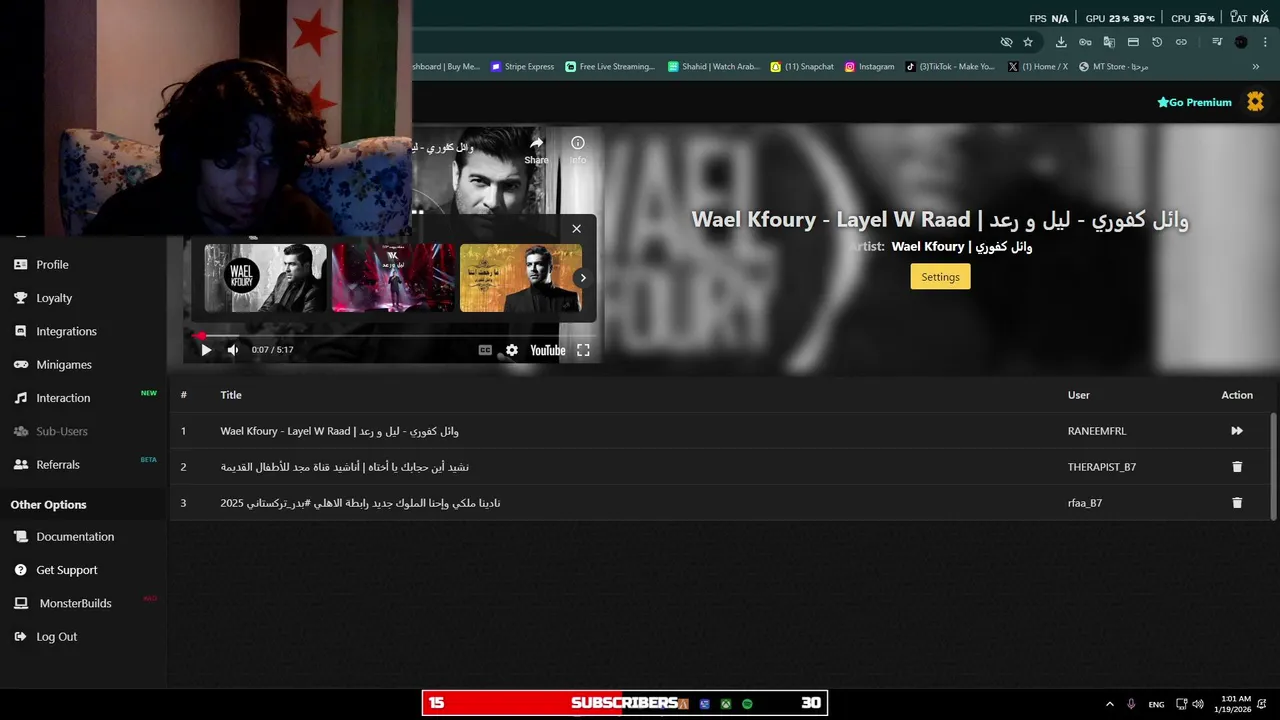This screenshot has height=720, width=1280.
Task: Click the Go Premium link
Action: (1194, 102)
